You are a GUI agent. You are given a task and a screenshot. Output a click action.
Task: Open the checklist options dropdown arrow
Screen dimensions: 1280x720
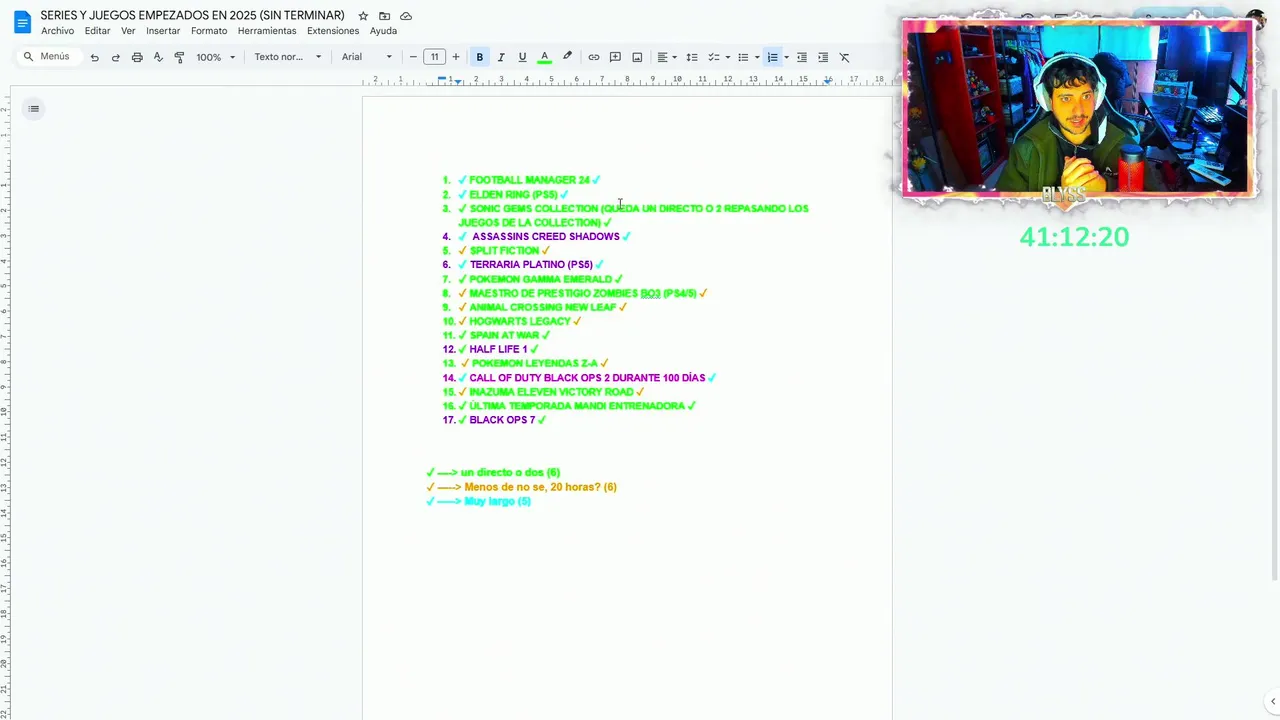(727, 57)
